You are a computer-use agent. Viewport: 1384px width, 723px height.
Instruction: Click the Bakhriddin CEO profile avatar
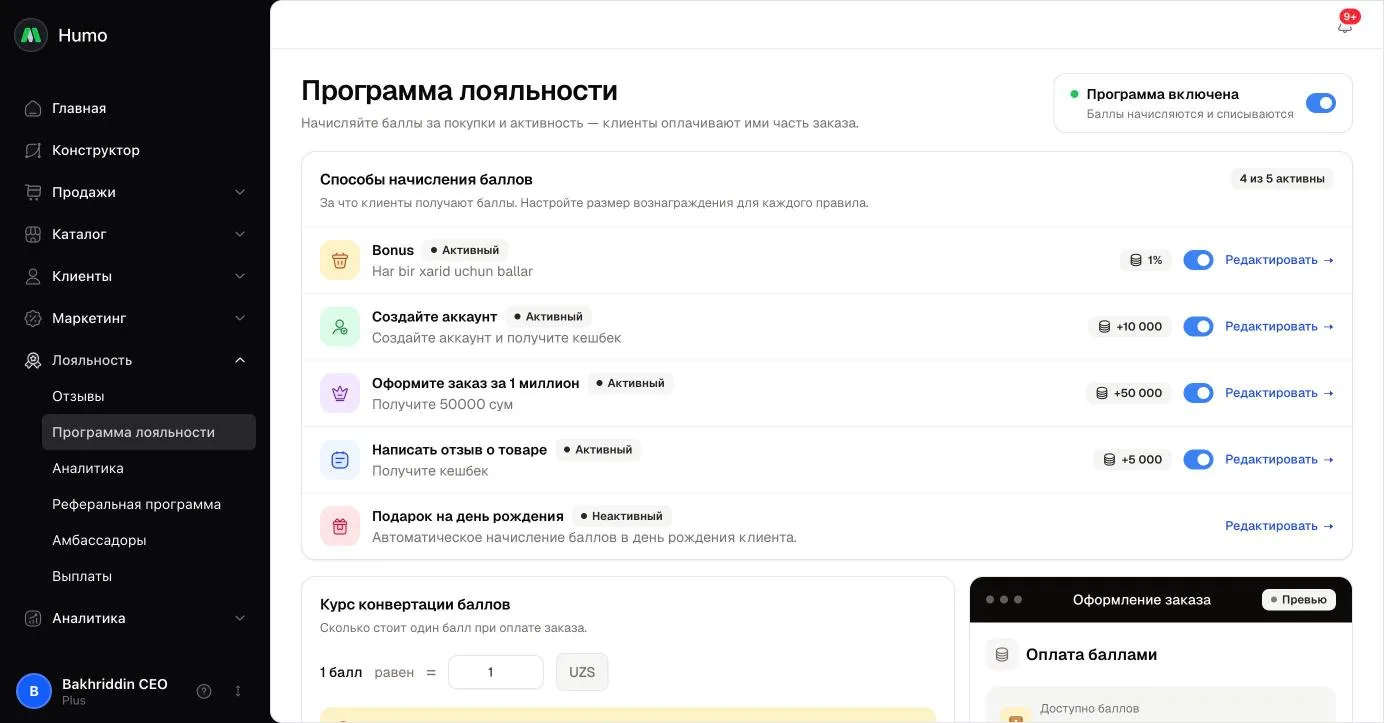coord(34,691)
